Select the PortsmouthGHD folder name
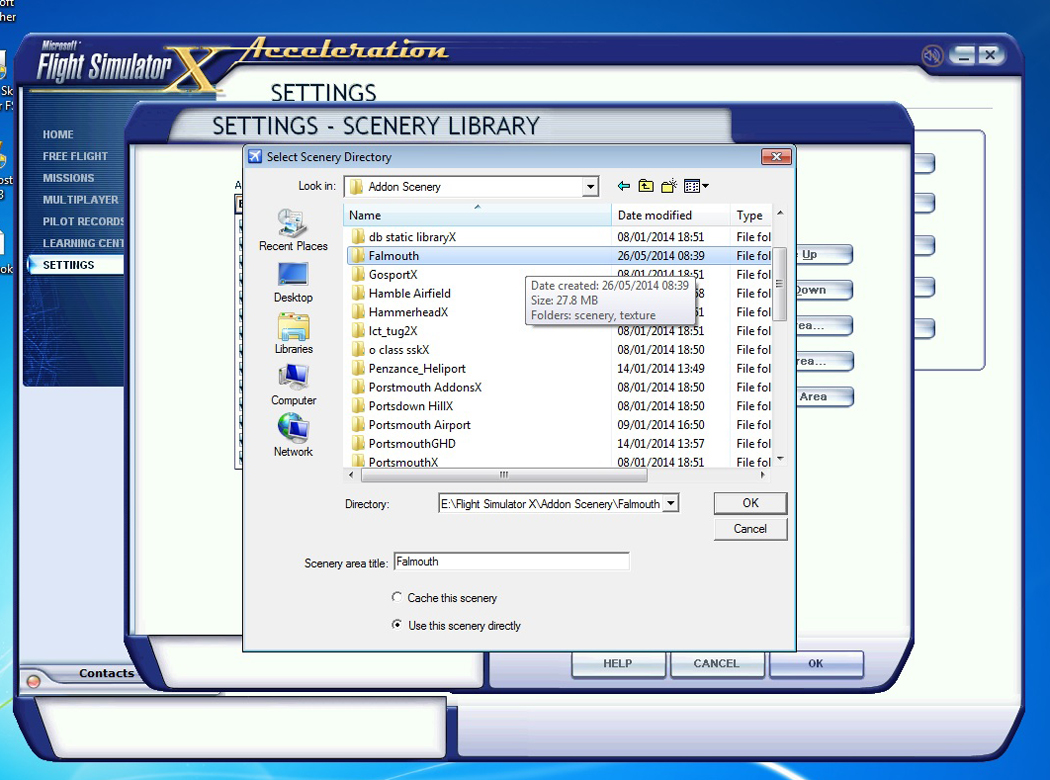The width and height of the screenshot is (1050, 780). [412, 443]
